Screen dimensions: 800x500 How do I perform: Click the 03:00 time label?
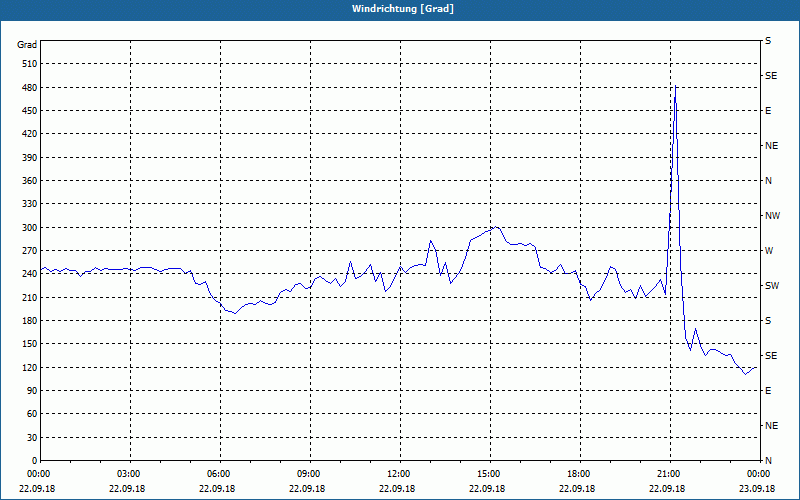tap(128, 474)
